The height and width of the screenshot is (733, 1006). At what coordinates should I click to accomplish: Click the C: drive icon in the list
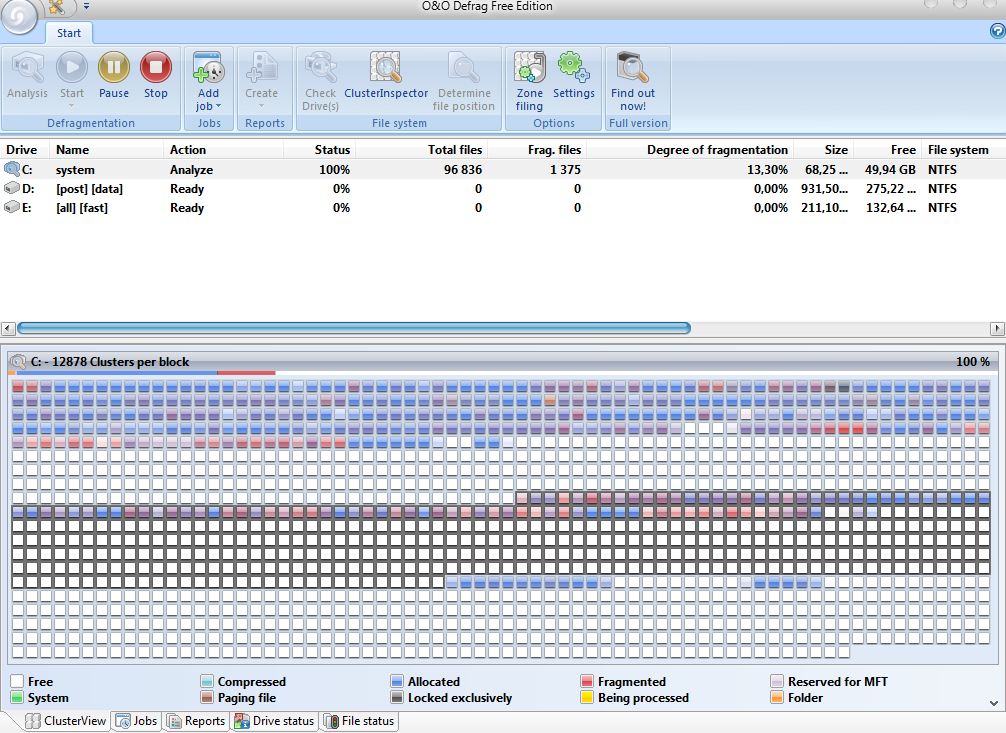[x=12, y=169]
